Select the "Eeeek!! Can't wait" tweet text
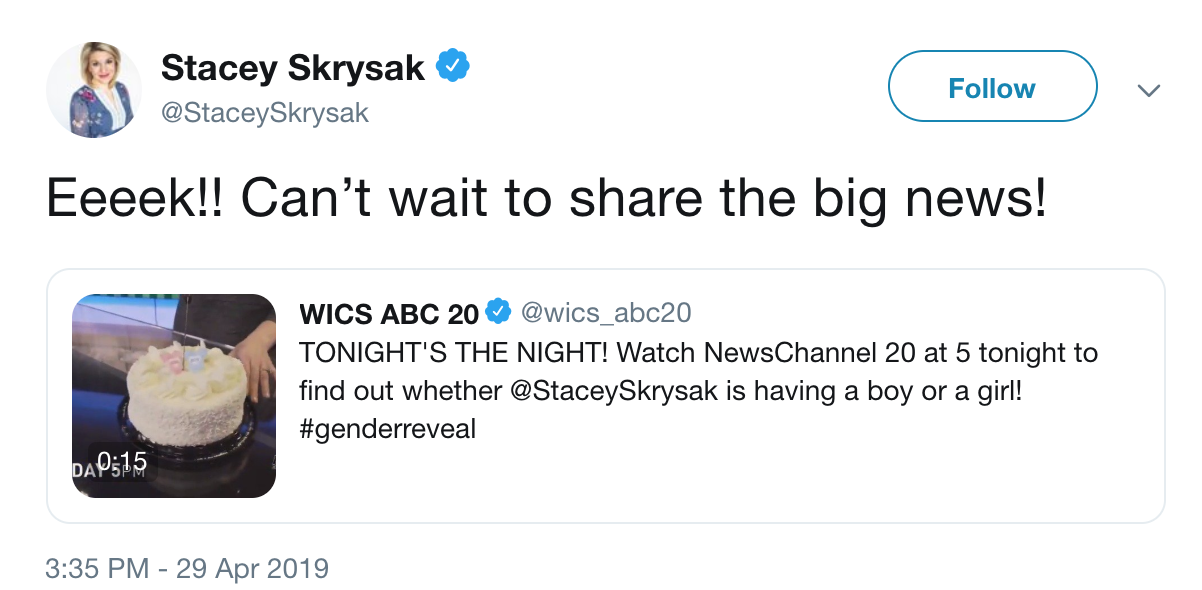The height and width of the screenshot is (590, 1202). (547, 200)
